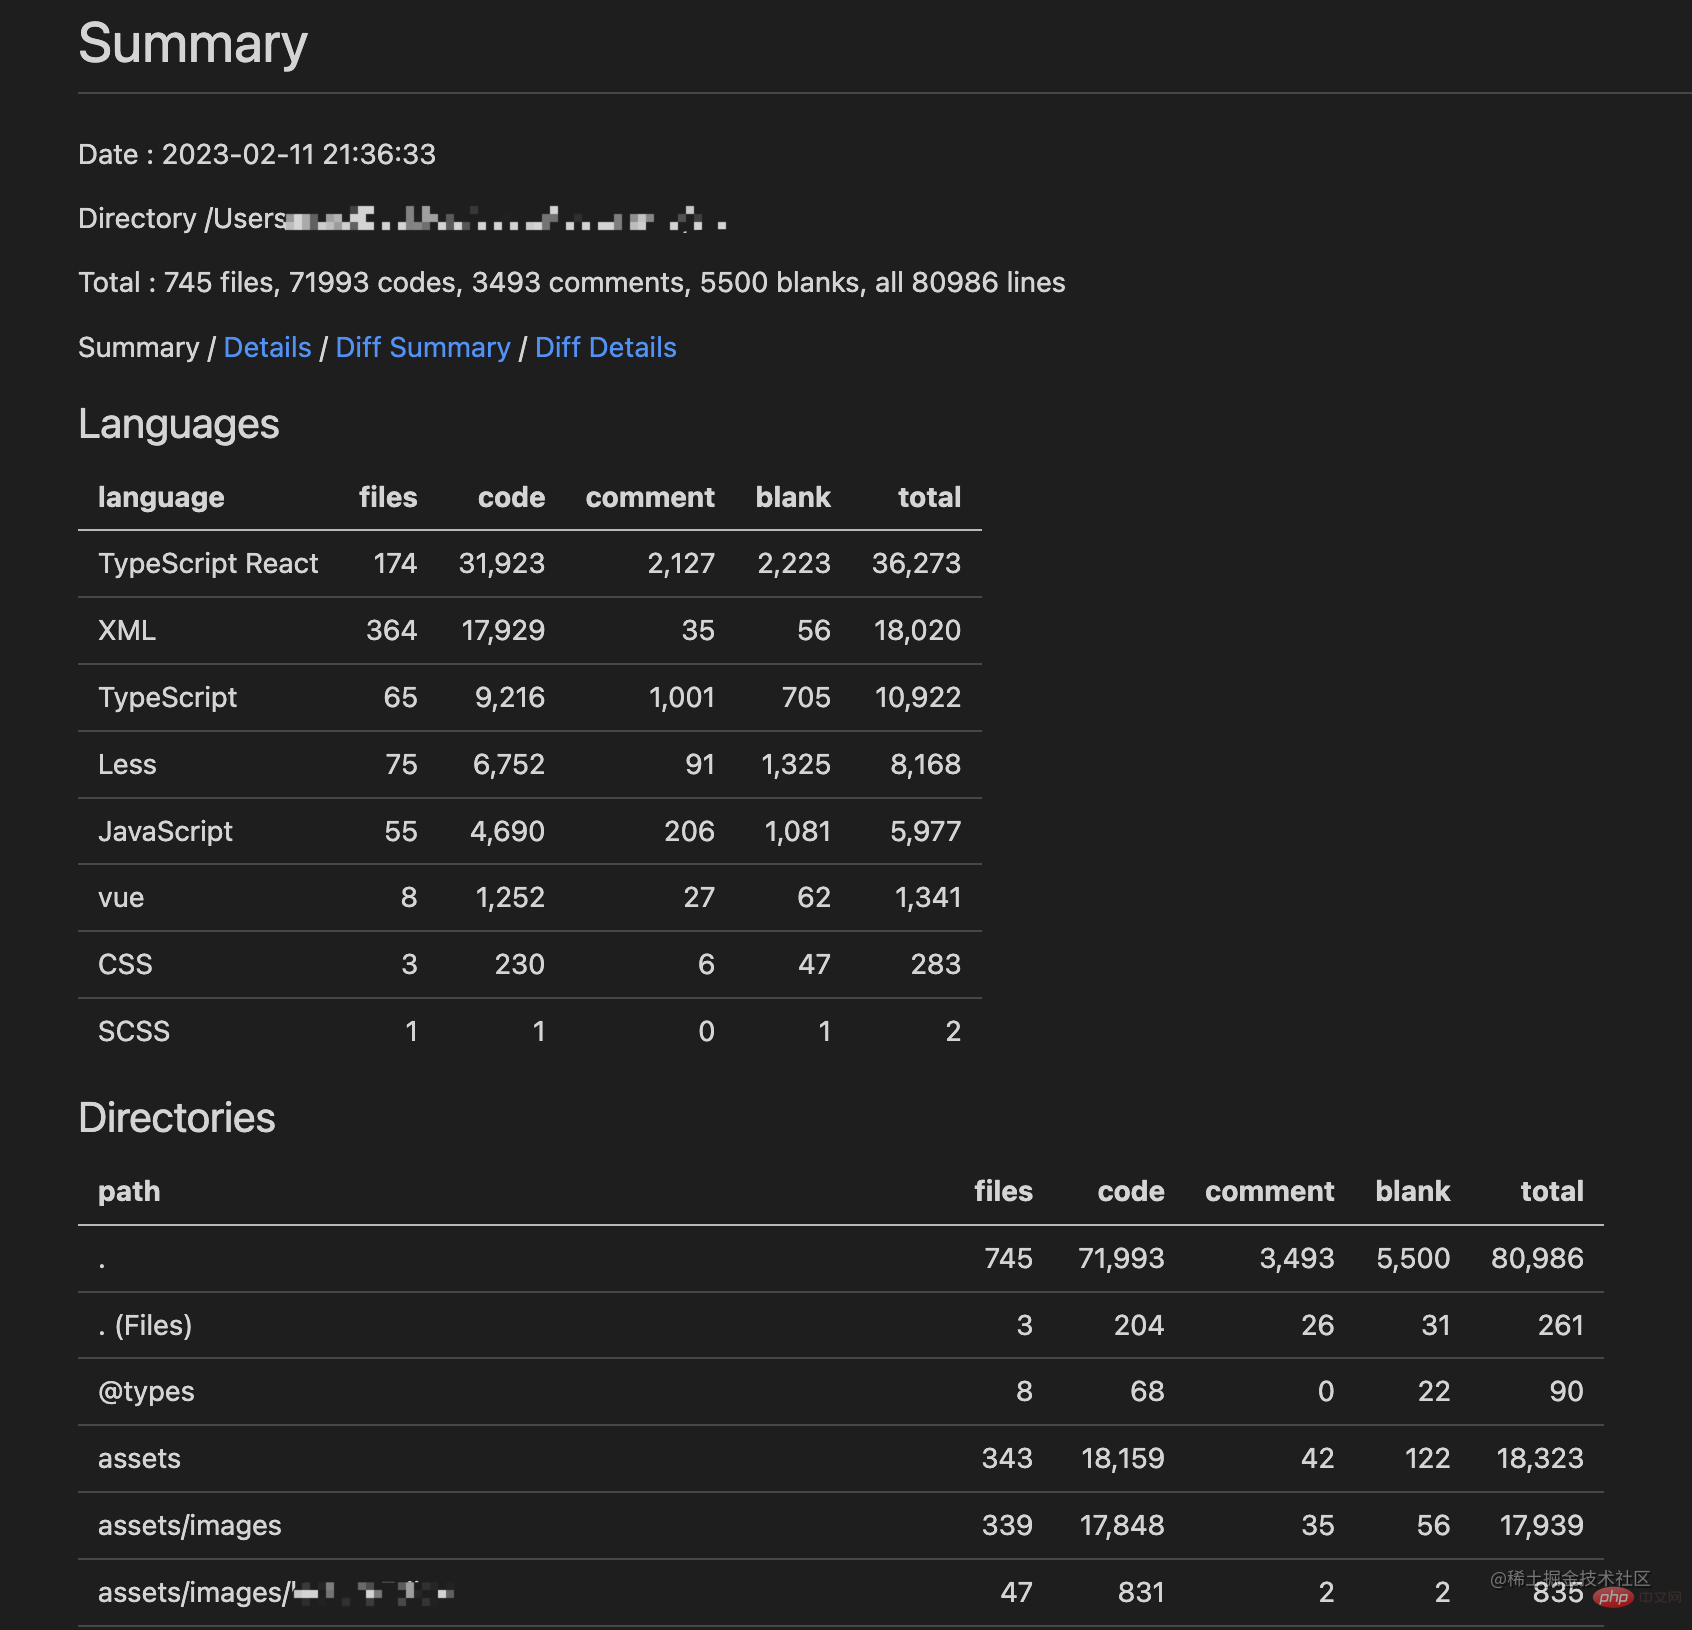Click the Summary page heading
The image size is (1692, 1630).
[x=193, y=45]
